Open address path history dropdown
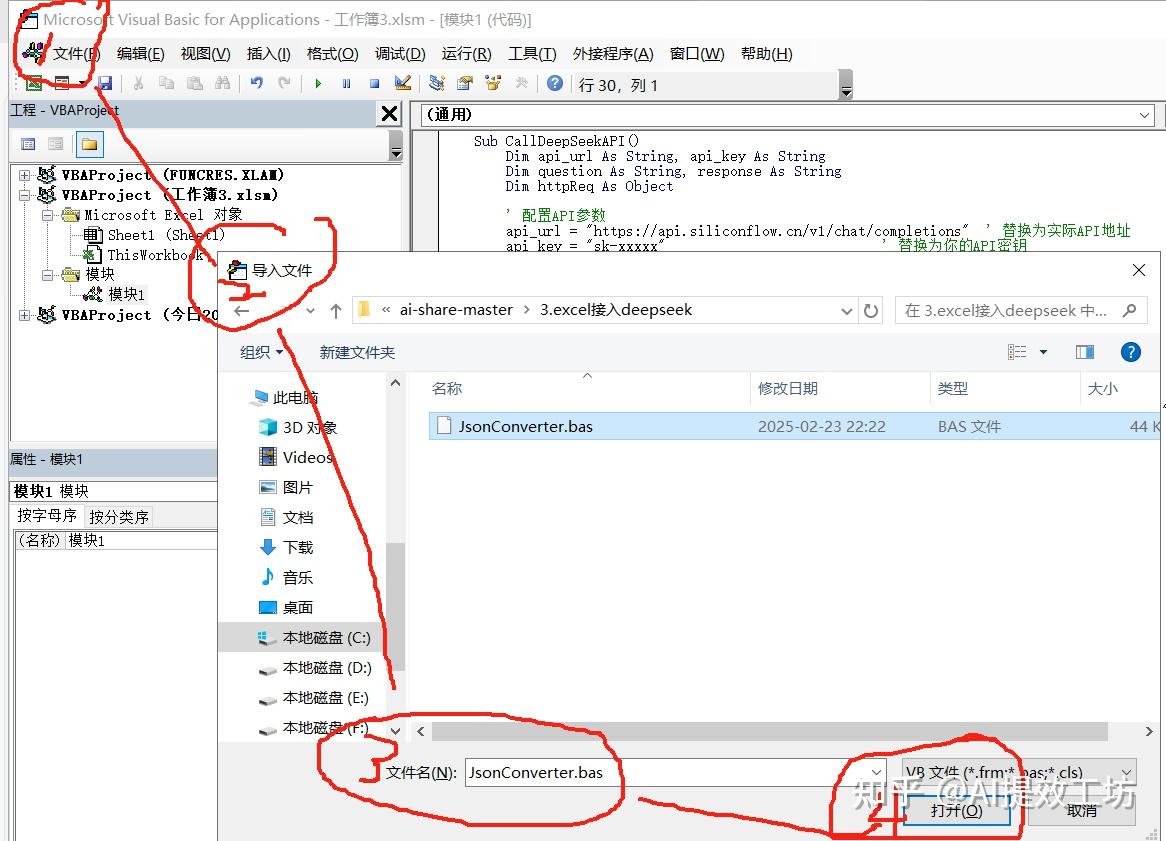The image size is (1166, 841). [846, 311]
